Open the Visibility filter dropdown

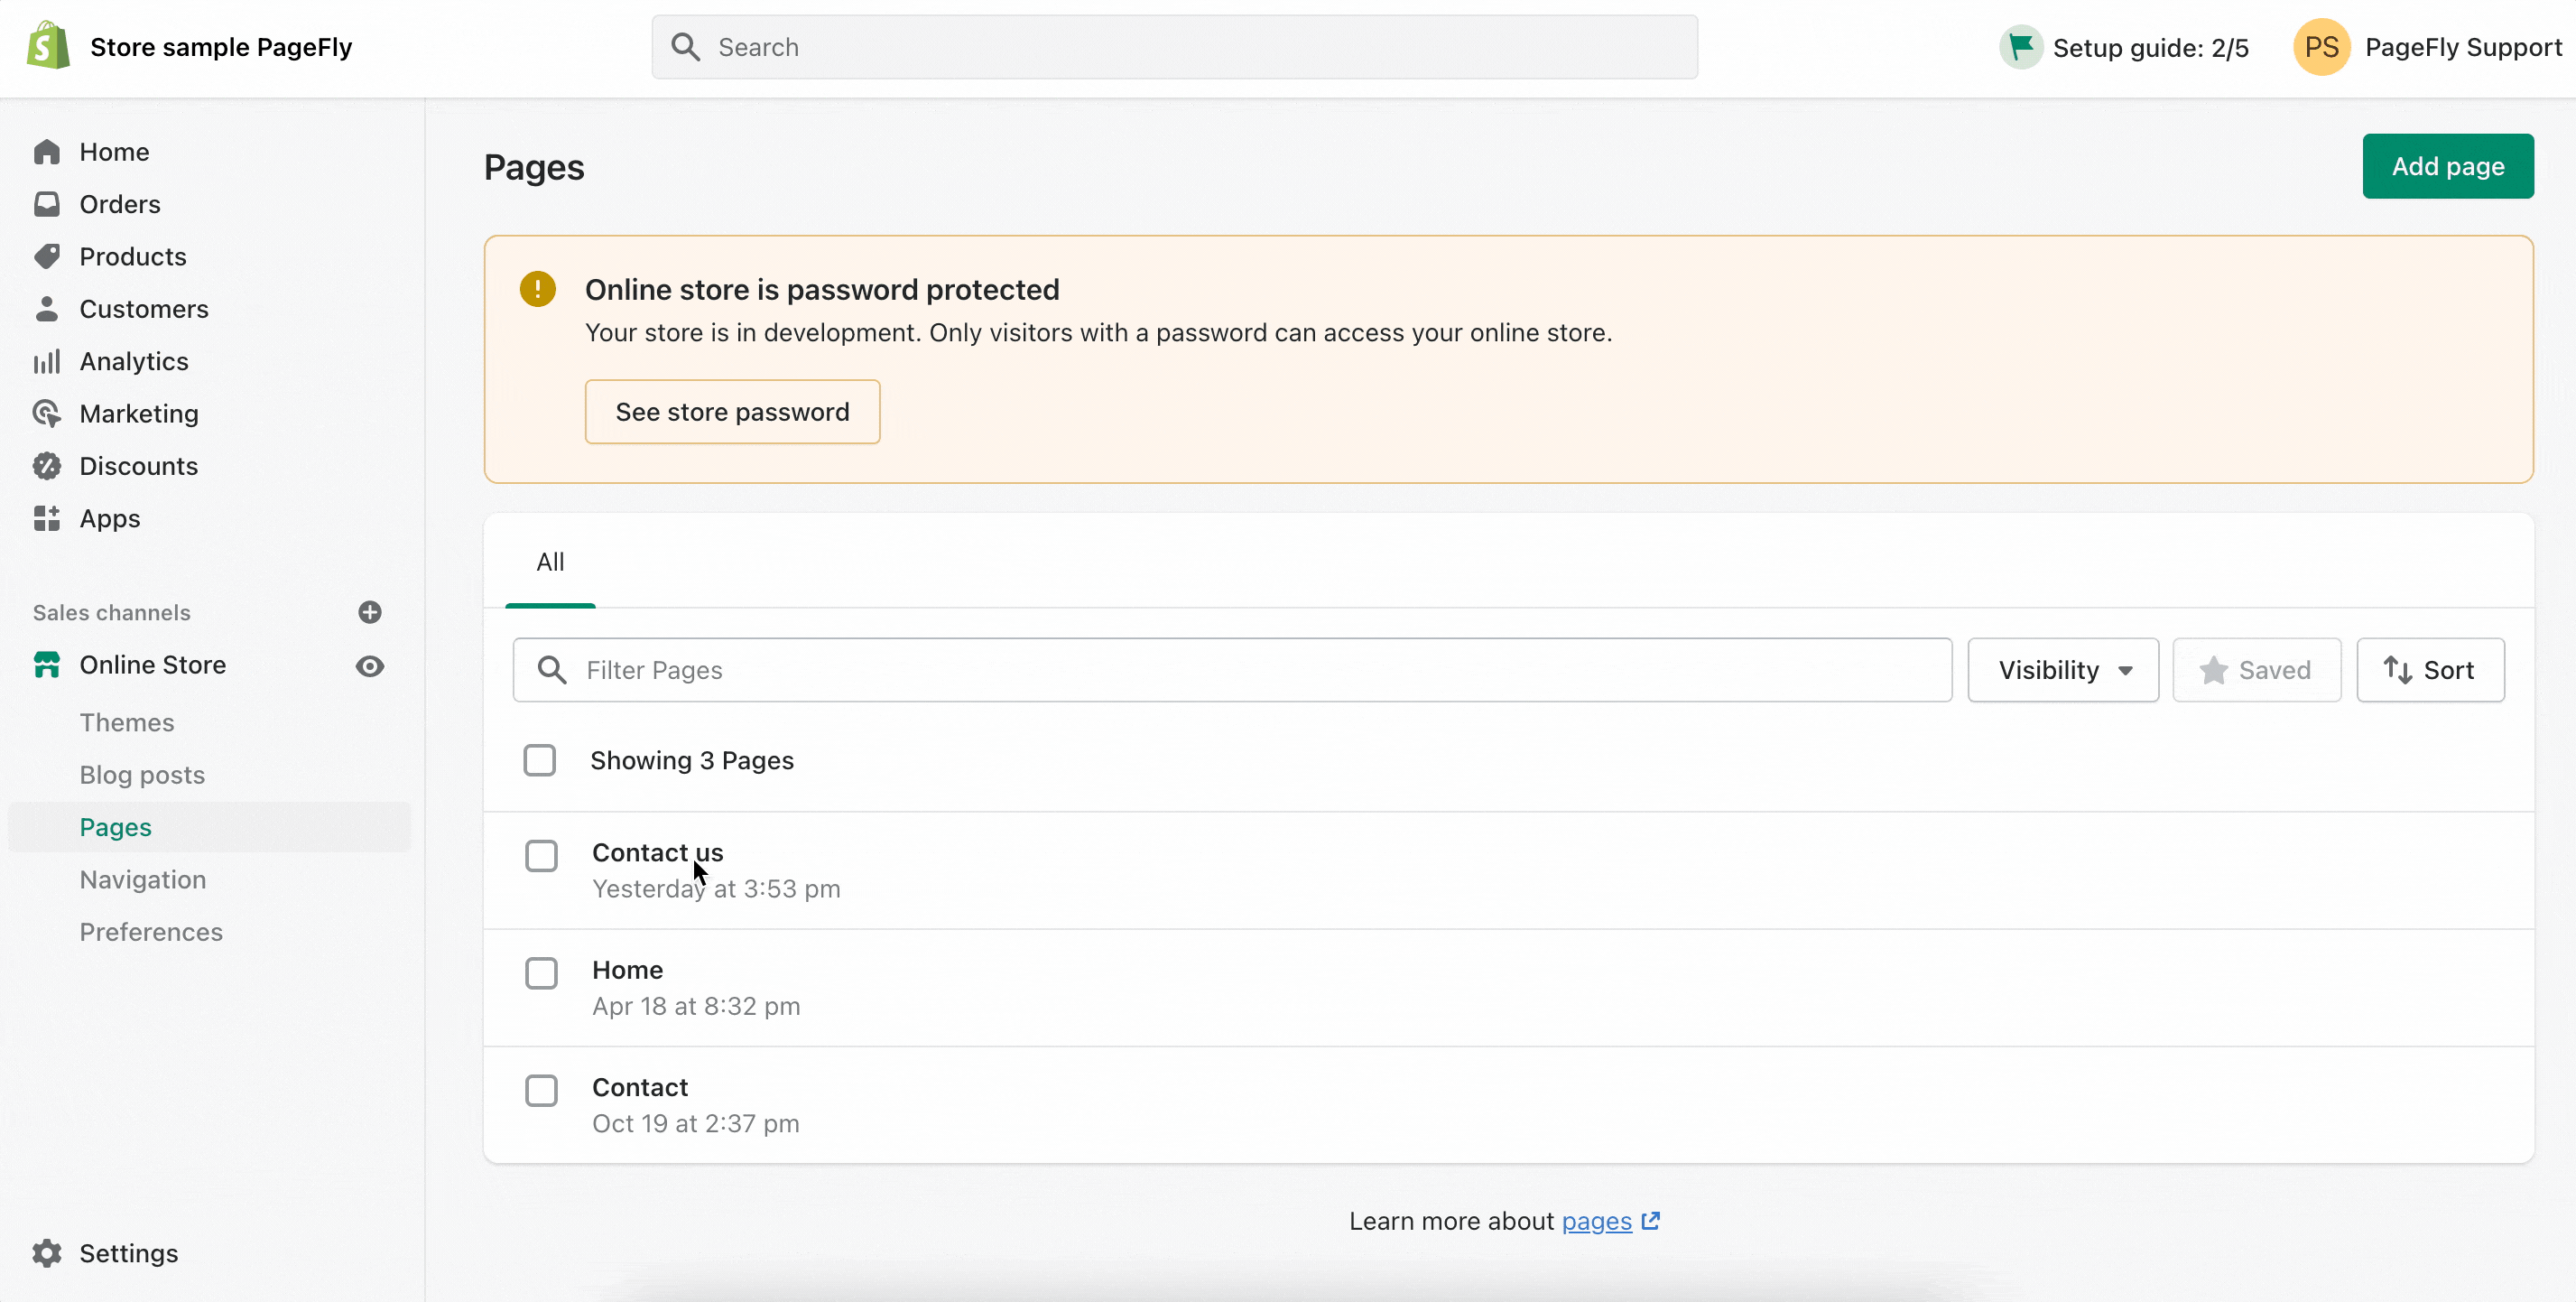2063,670
